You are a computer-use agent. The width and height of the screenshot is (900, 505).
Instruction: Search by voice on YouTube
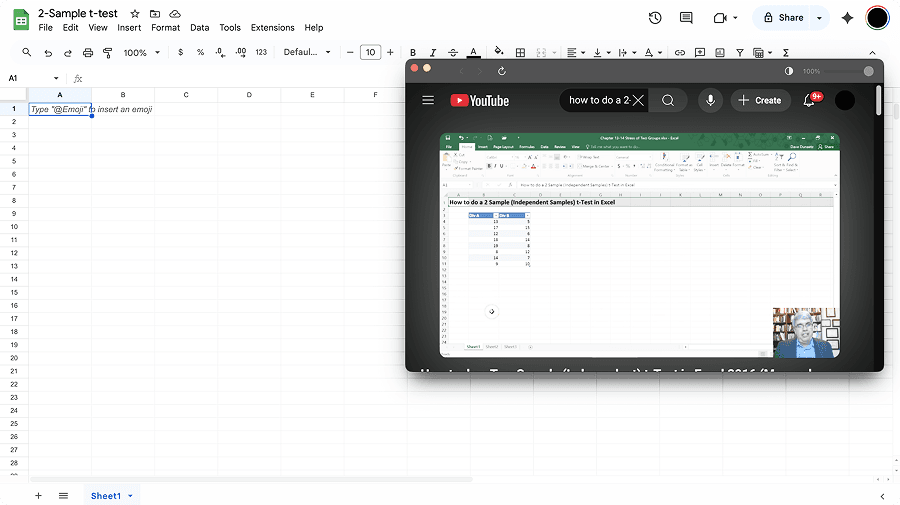pyautogui.click(x=711, y=100)
